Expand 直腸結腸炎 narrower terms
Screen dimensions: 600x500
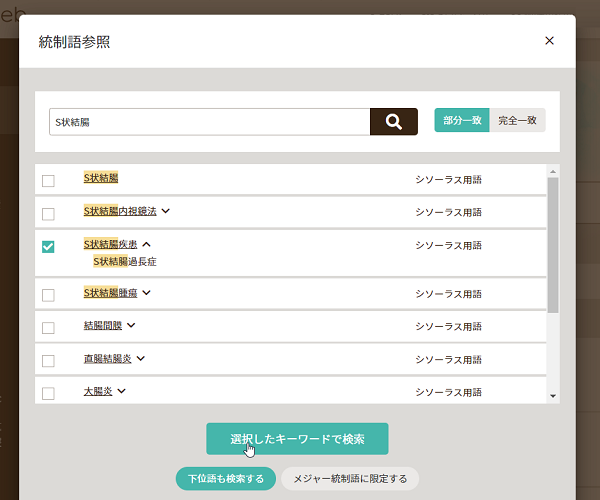coord(141,358)
